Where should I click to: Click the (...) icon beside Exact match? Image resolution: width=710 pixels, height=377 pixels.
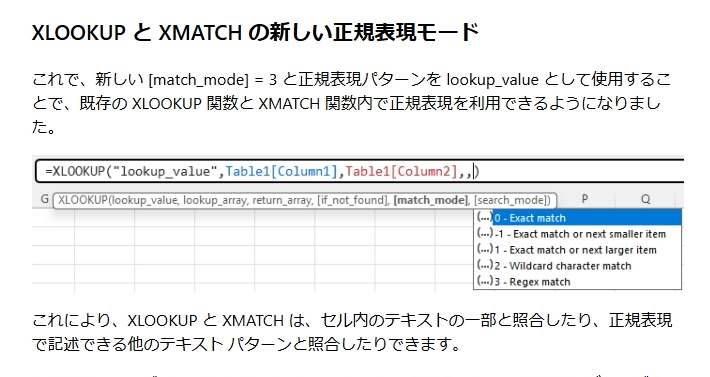(485, 217)
